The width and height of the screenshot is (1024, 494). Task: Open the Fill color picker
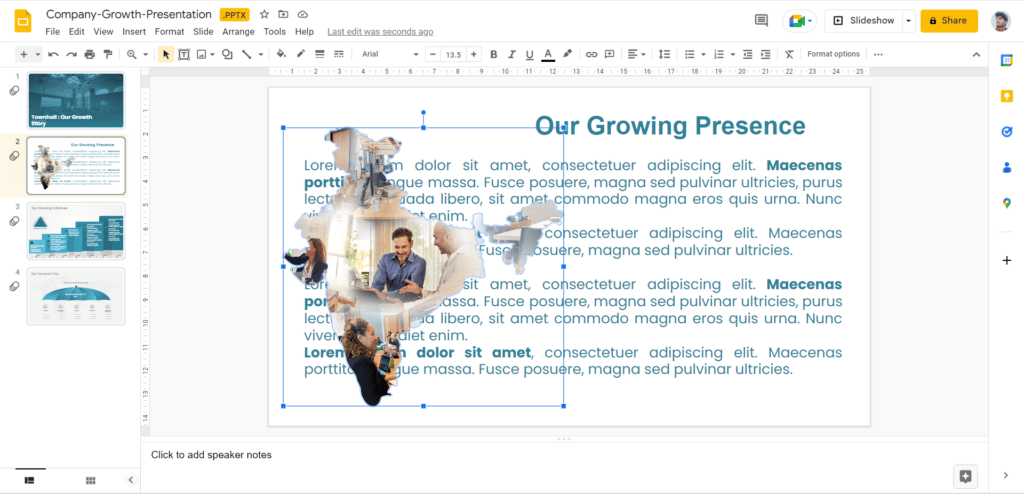[x=281, y=54]
